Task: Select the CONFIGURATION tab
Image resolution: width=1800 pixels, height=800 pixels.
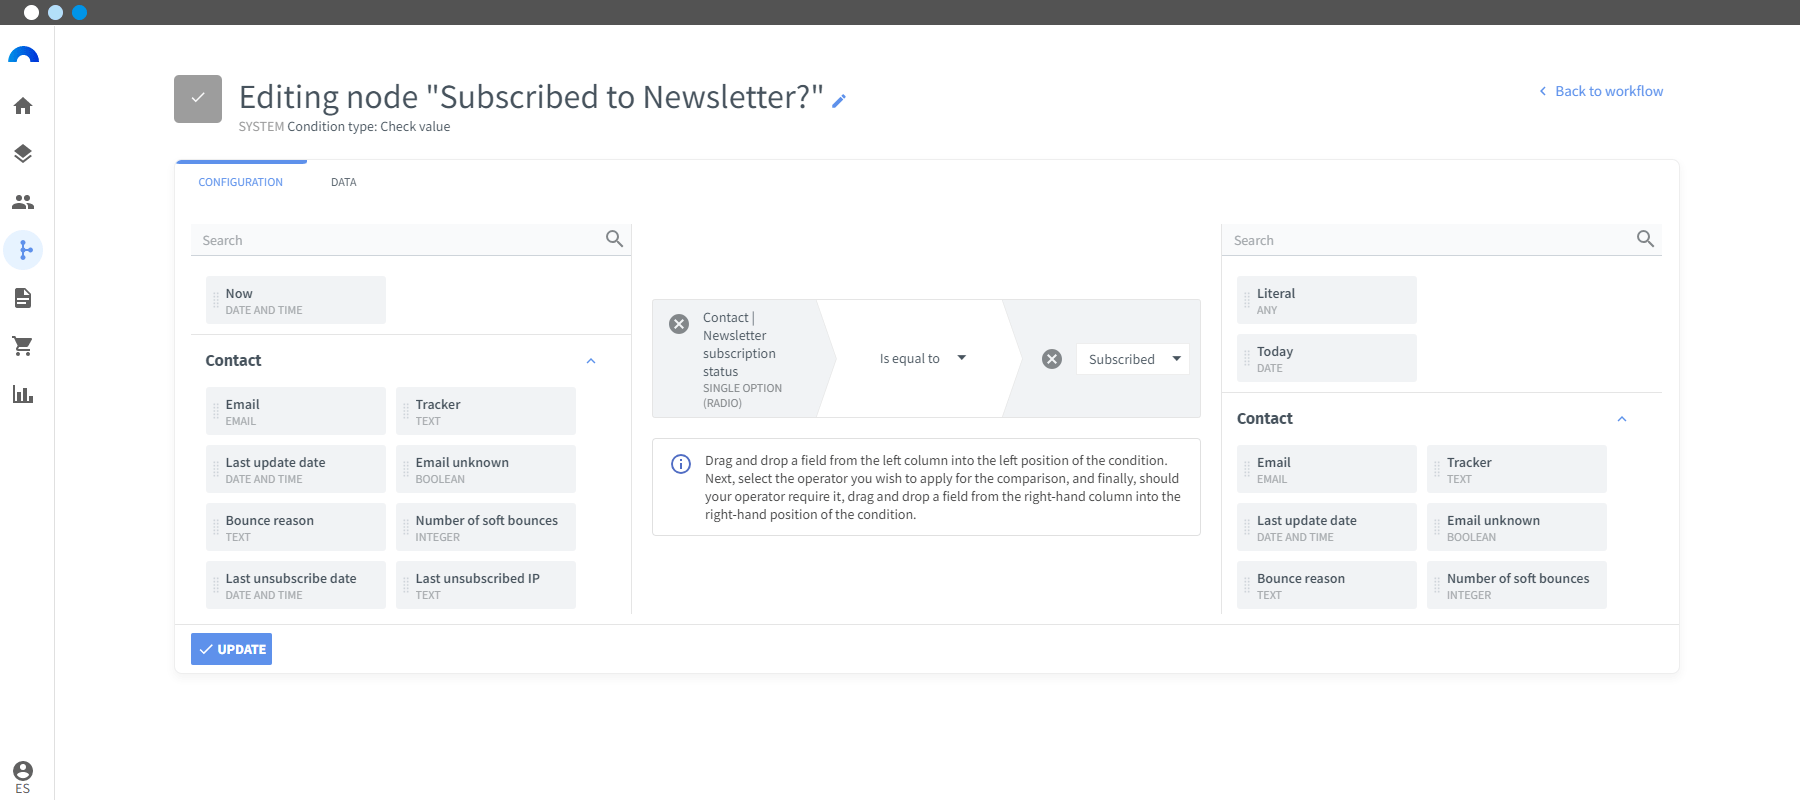Action: [241, 182]
